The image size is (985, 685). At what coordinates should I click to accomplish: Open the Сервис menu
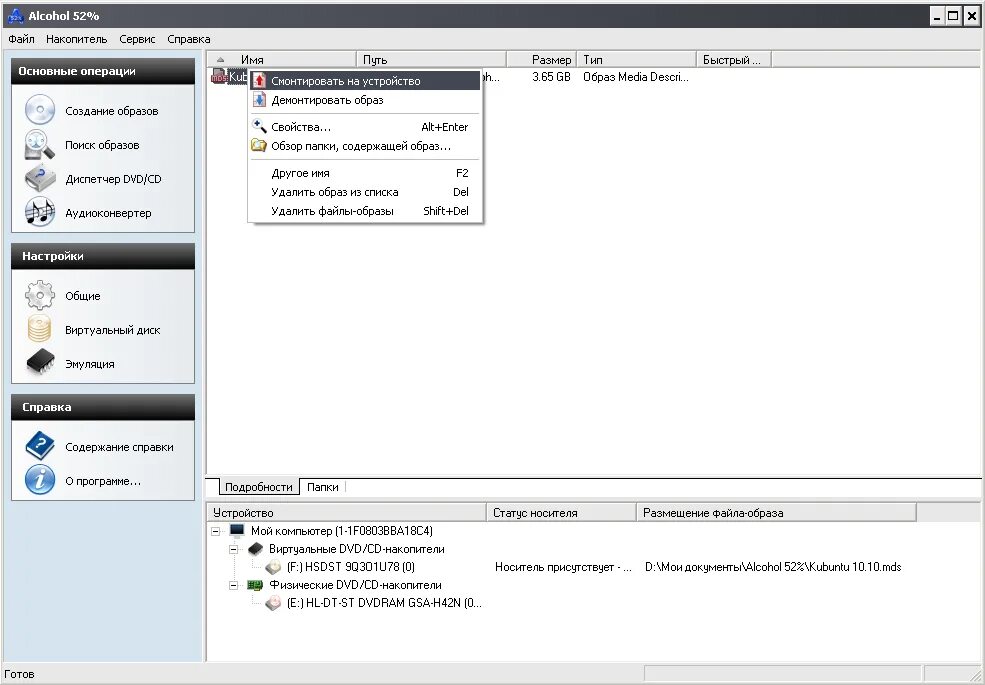point(137,39)
